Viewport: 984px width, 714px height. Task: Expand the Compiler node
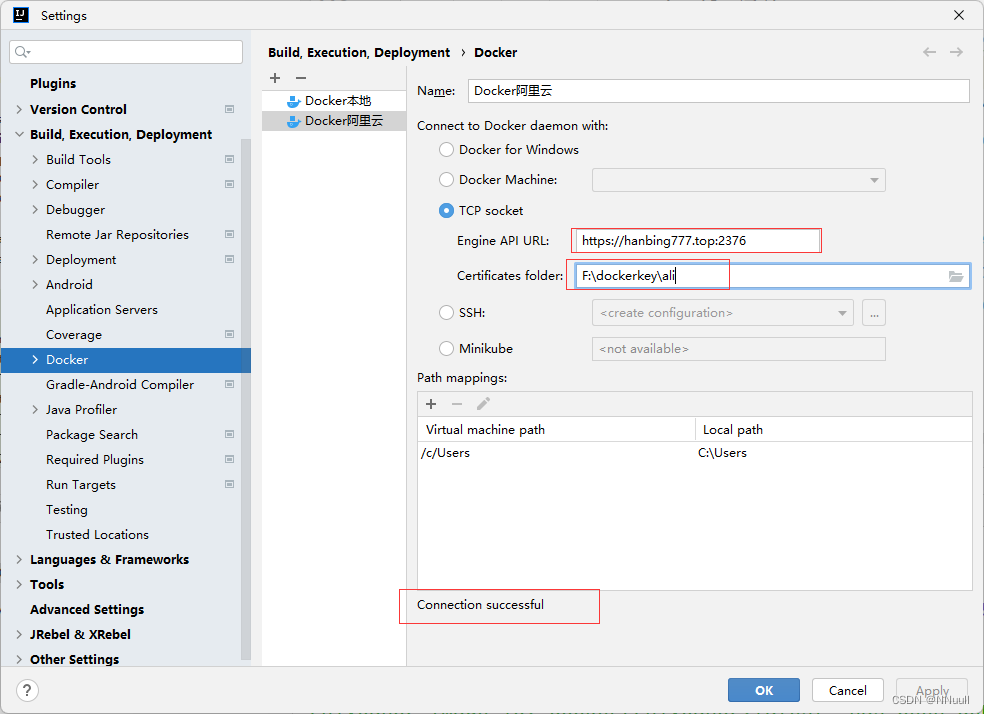coord(35,184)
